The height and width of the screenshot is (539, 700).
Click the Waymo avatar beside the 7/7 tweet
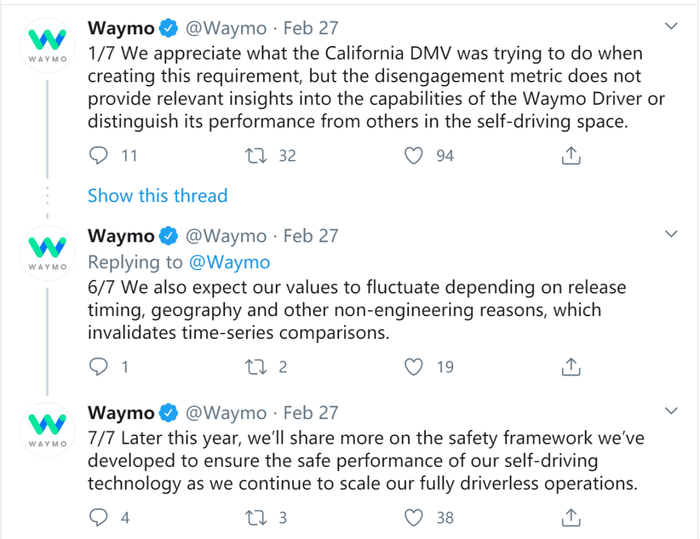click(x=47, y=429)
